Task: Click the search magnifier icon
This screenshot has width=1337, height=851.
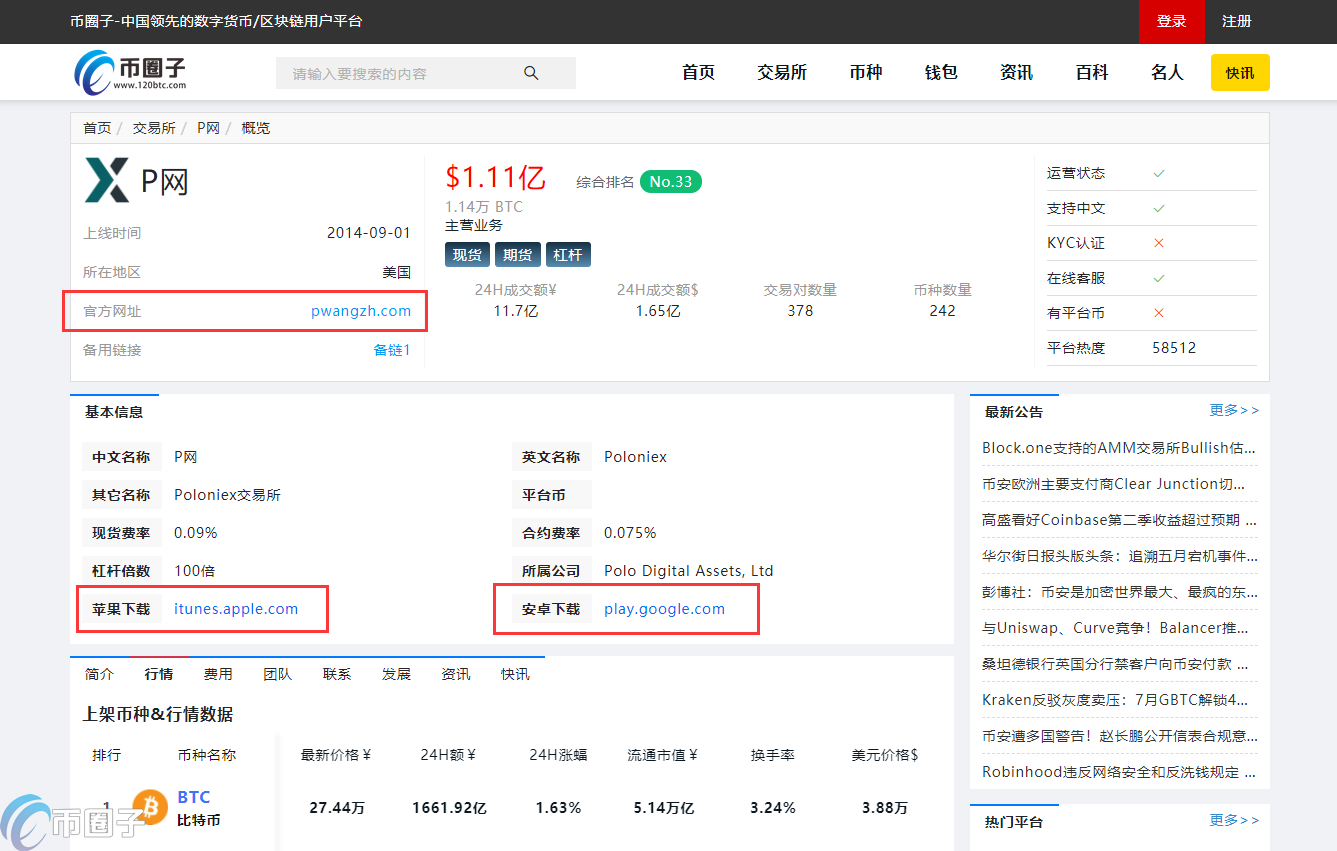Action: 531,73
